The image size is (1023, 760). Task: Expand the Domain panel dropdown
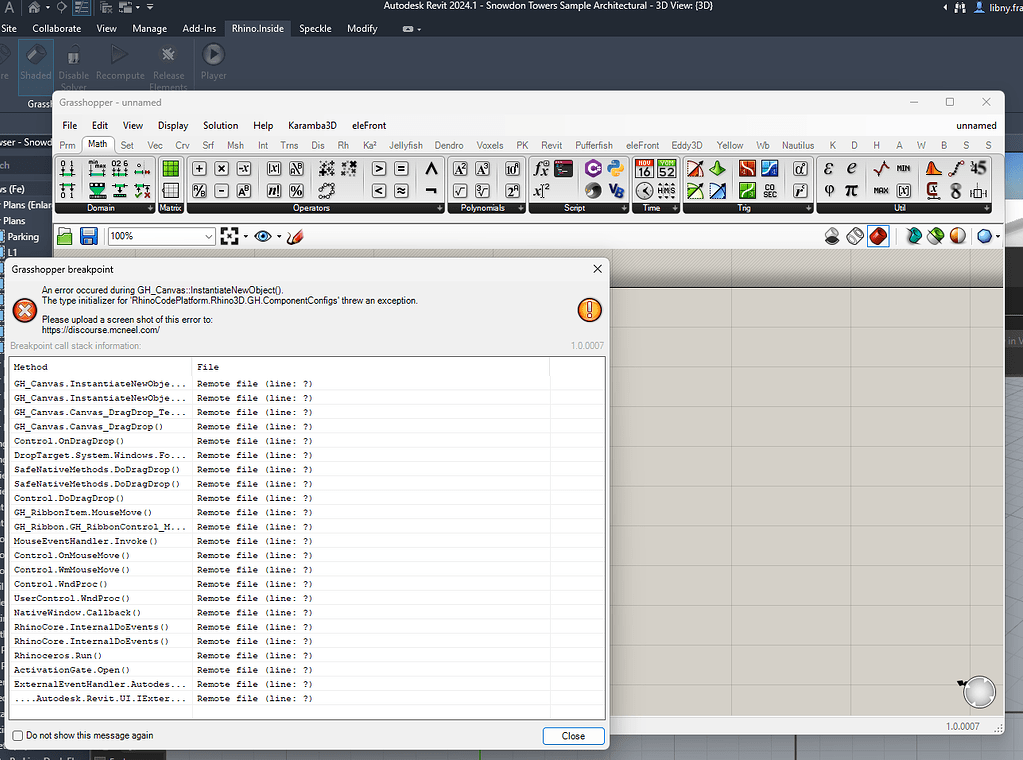point(150,208)
